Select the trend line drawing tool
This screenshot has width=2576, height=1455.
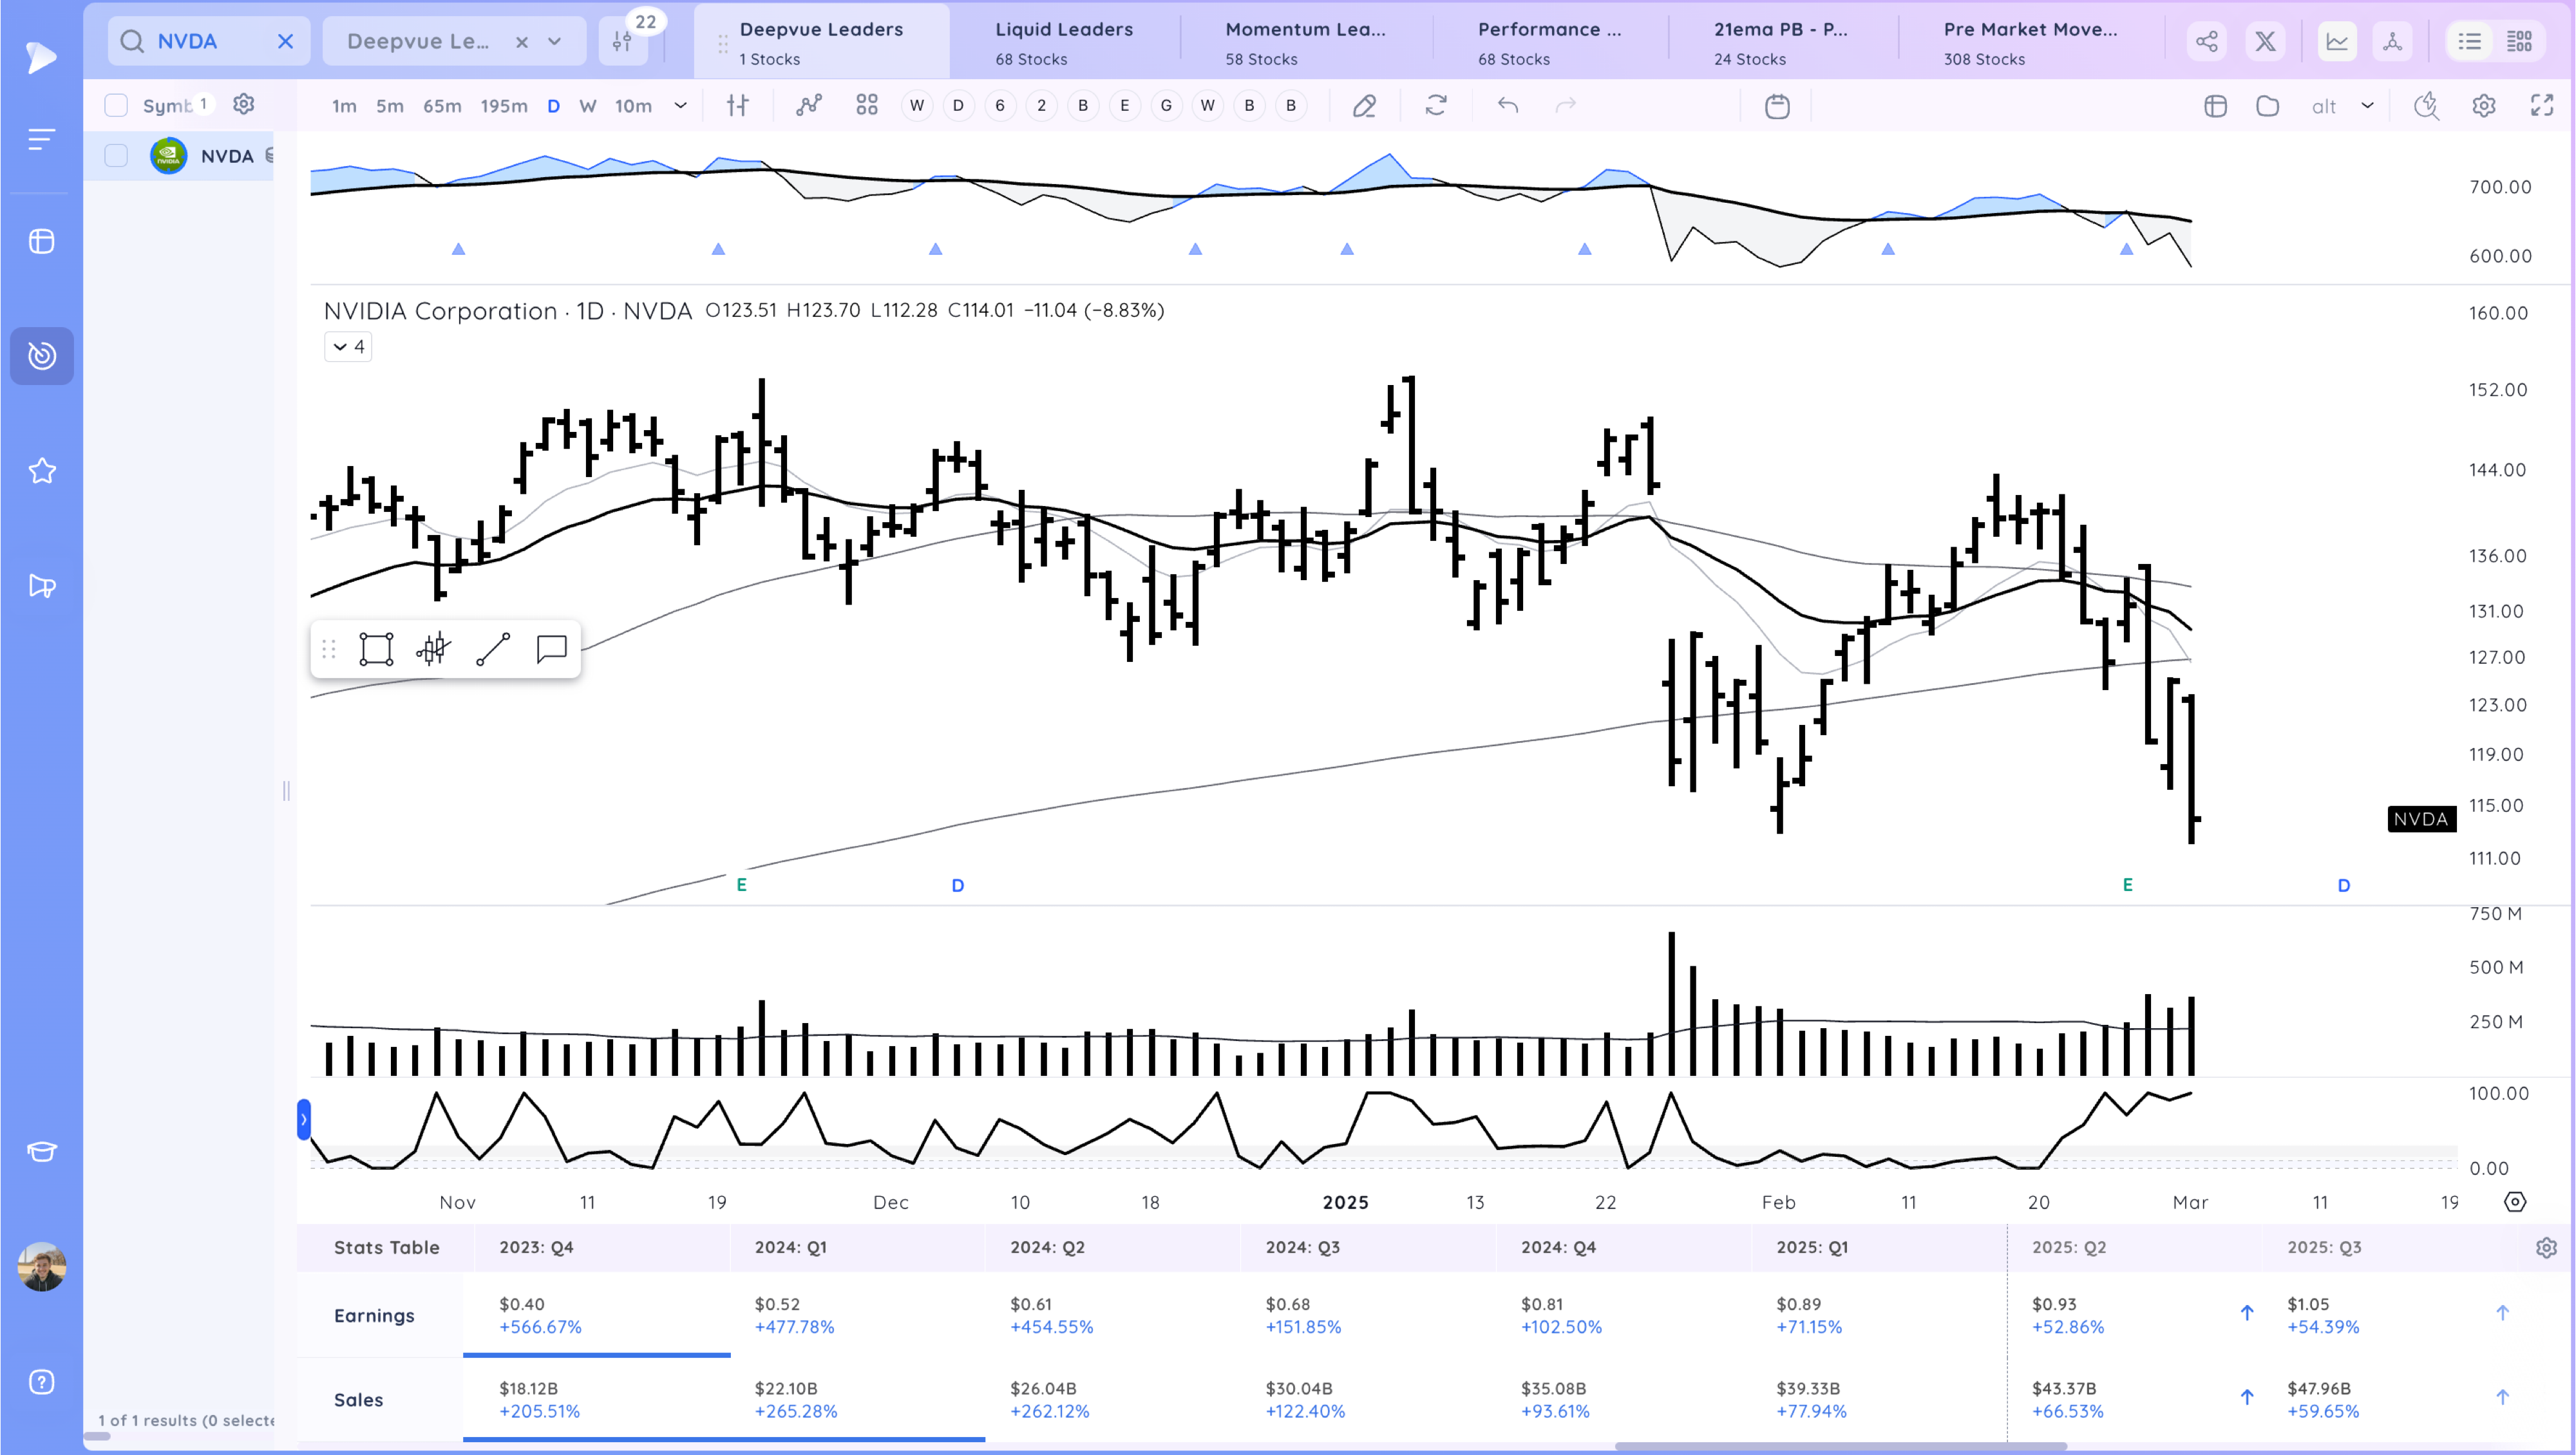tap(493, 649)
